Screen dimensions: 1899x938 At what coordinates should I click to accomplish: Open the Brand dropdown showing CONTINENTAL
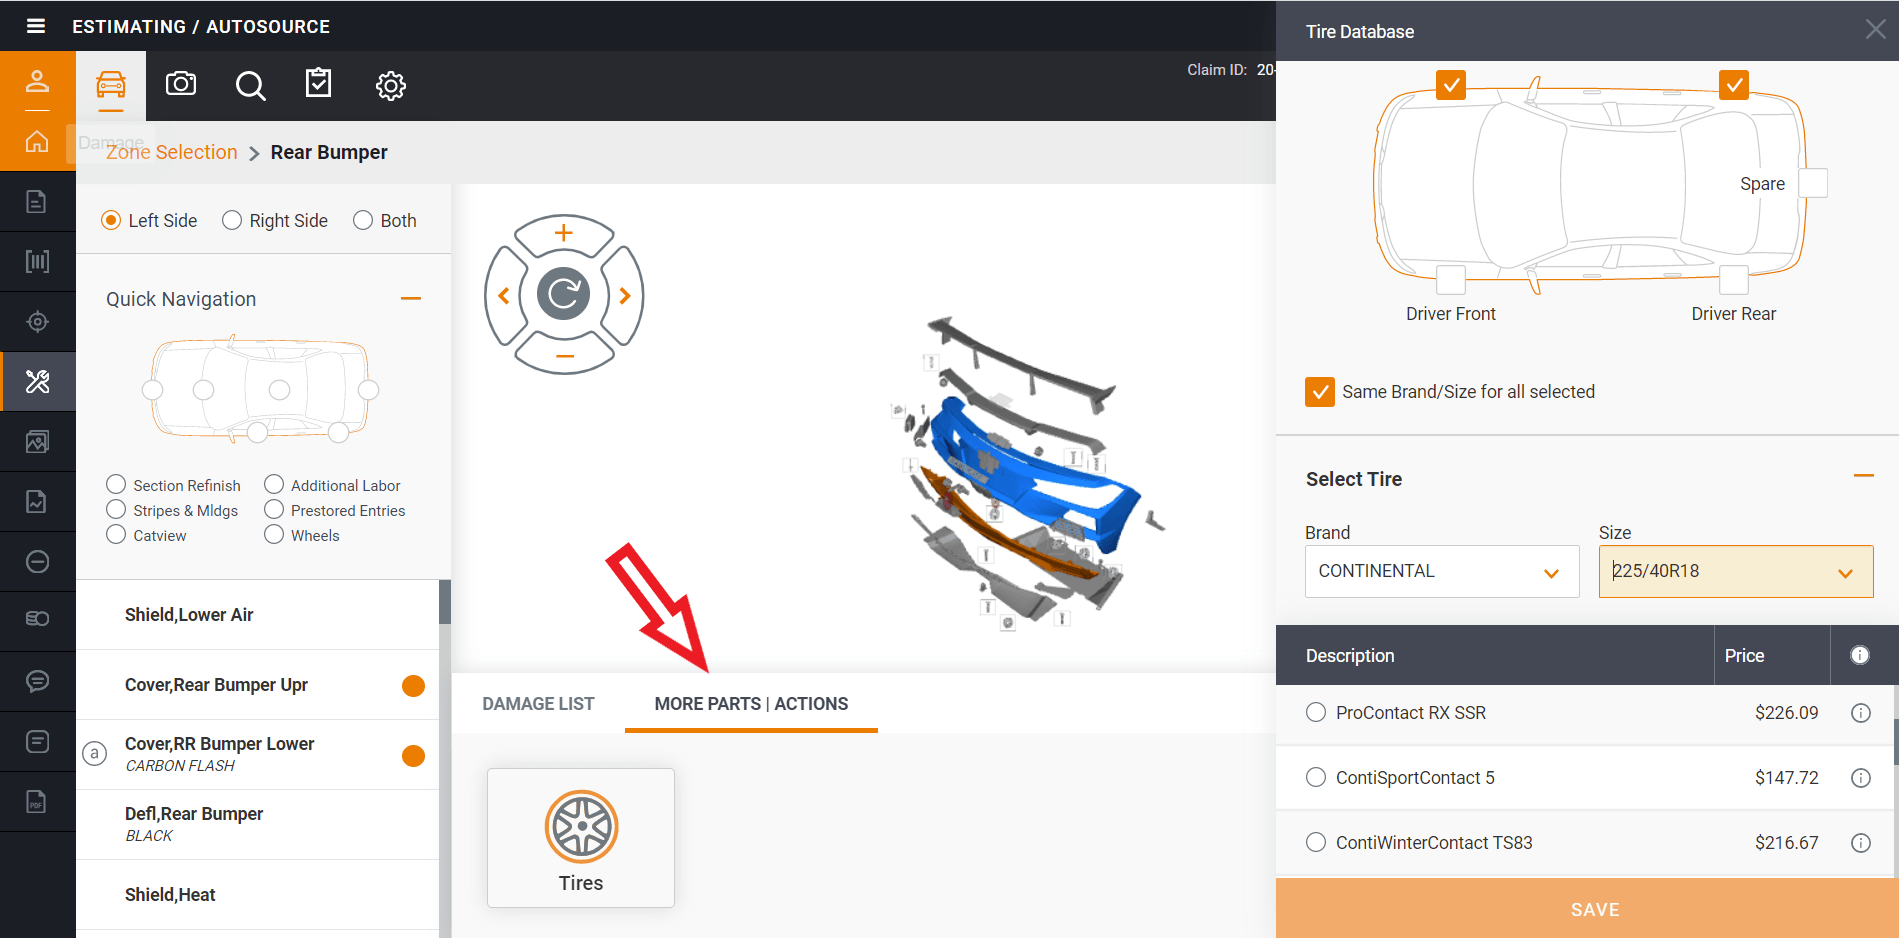tap(1441, 571)
